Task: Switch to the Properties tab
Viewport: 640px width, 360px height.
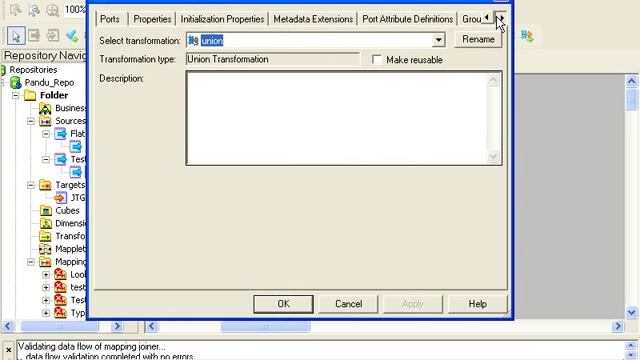Action: point(152,19)
